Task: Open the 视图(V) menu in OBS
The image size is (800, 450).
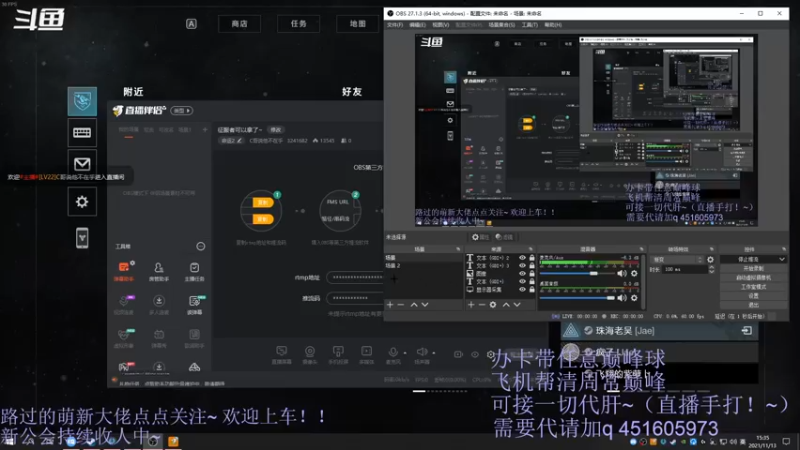Action: [x=441, y=24]
